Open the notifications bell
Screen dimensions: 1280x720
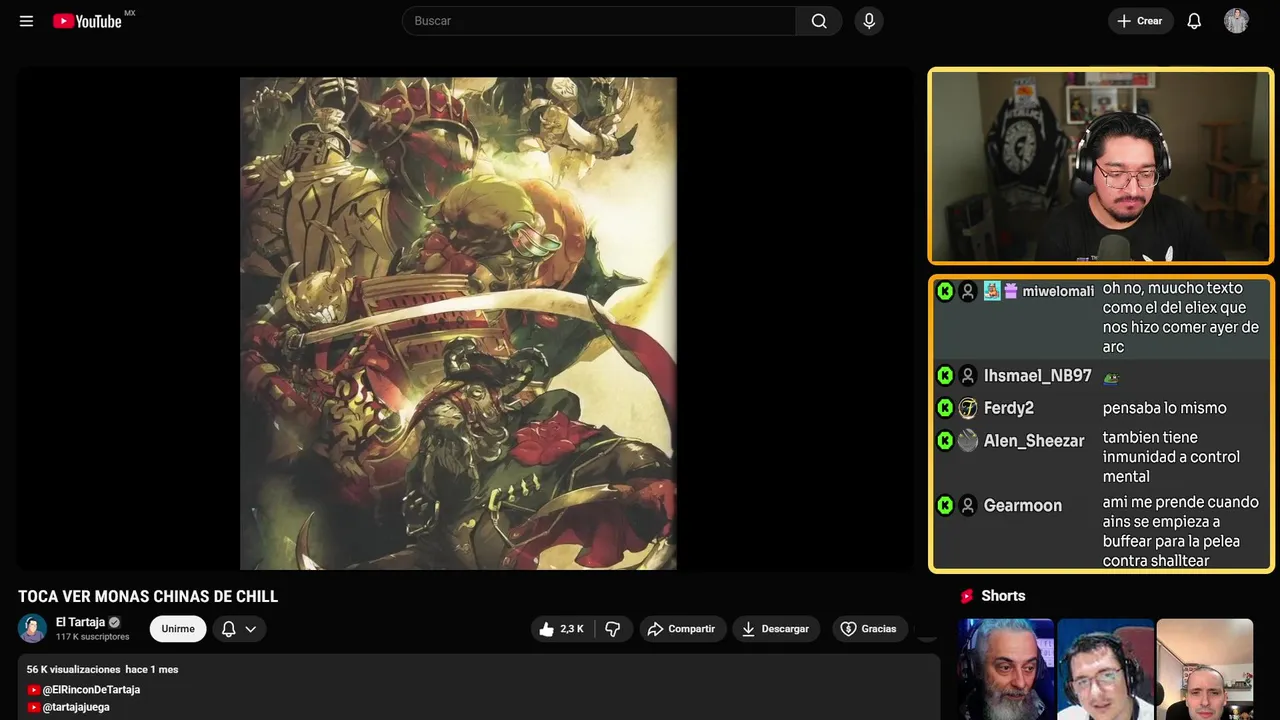tap(1194, 21)
